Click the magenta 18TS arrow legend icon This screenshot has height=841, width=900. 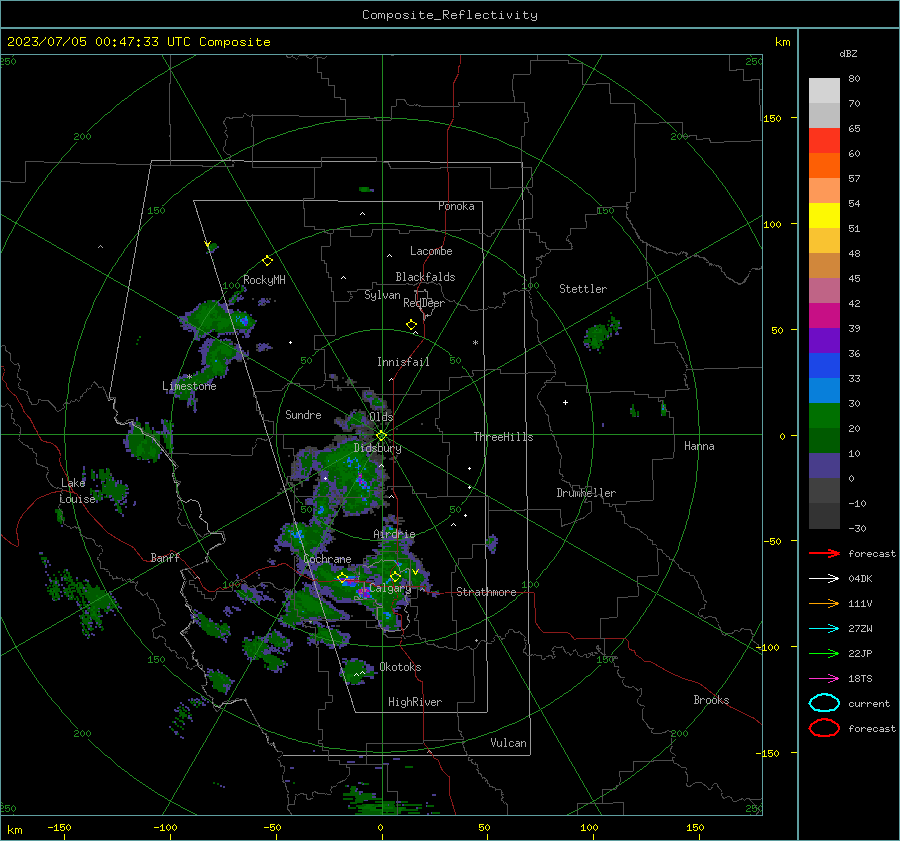(824, 679)
